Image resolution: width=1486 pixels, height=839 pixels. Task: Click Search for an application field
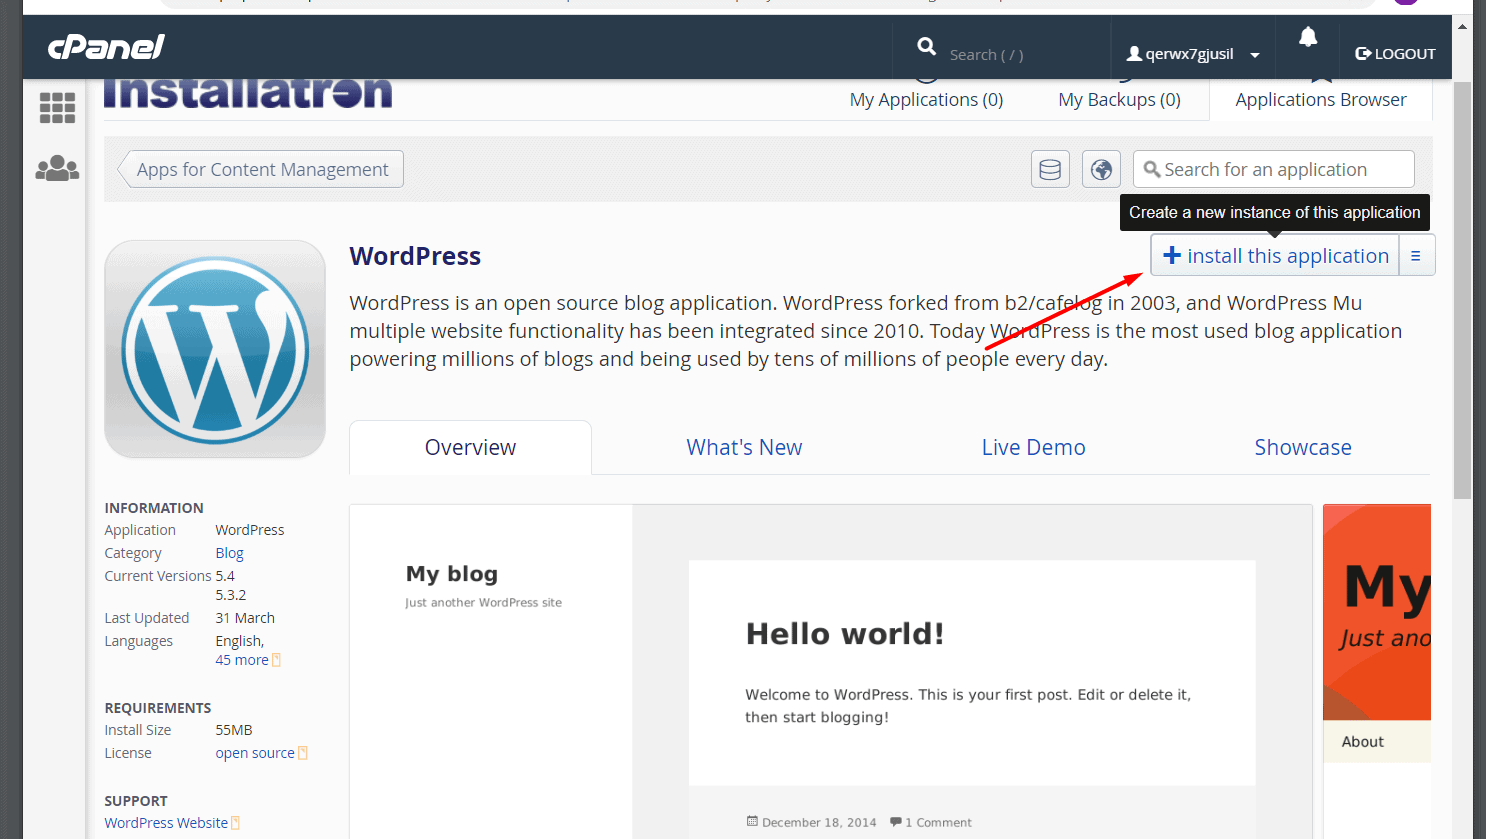pyautogui.click(x=1274, y=169)
